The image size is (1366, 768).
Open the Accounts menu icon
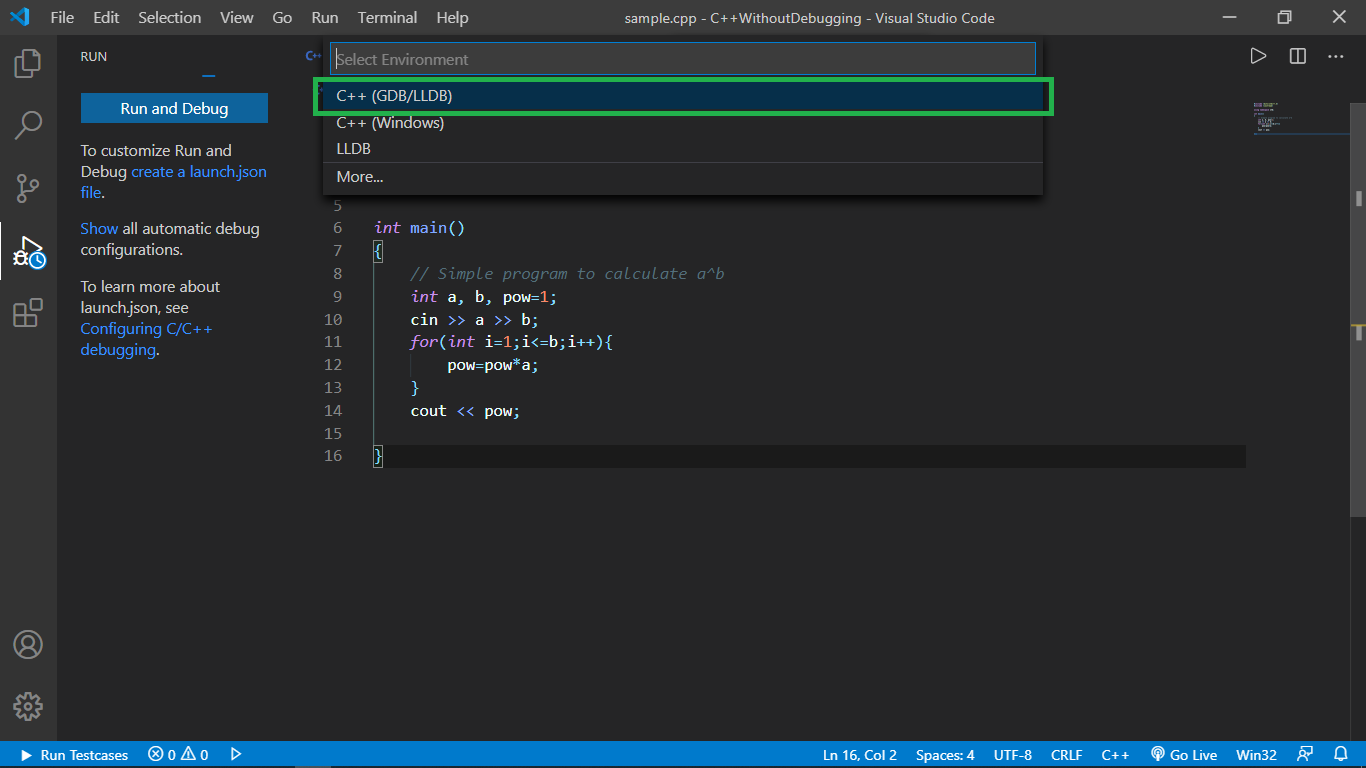[x=28, y=645]
